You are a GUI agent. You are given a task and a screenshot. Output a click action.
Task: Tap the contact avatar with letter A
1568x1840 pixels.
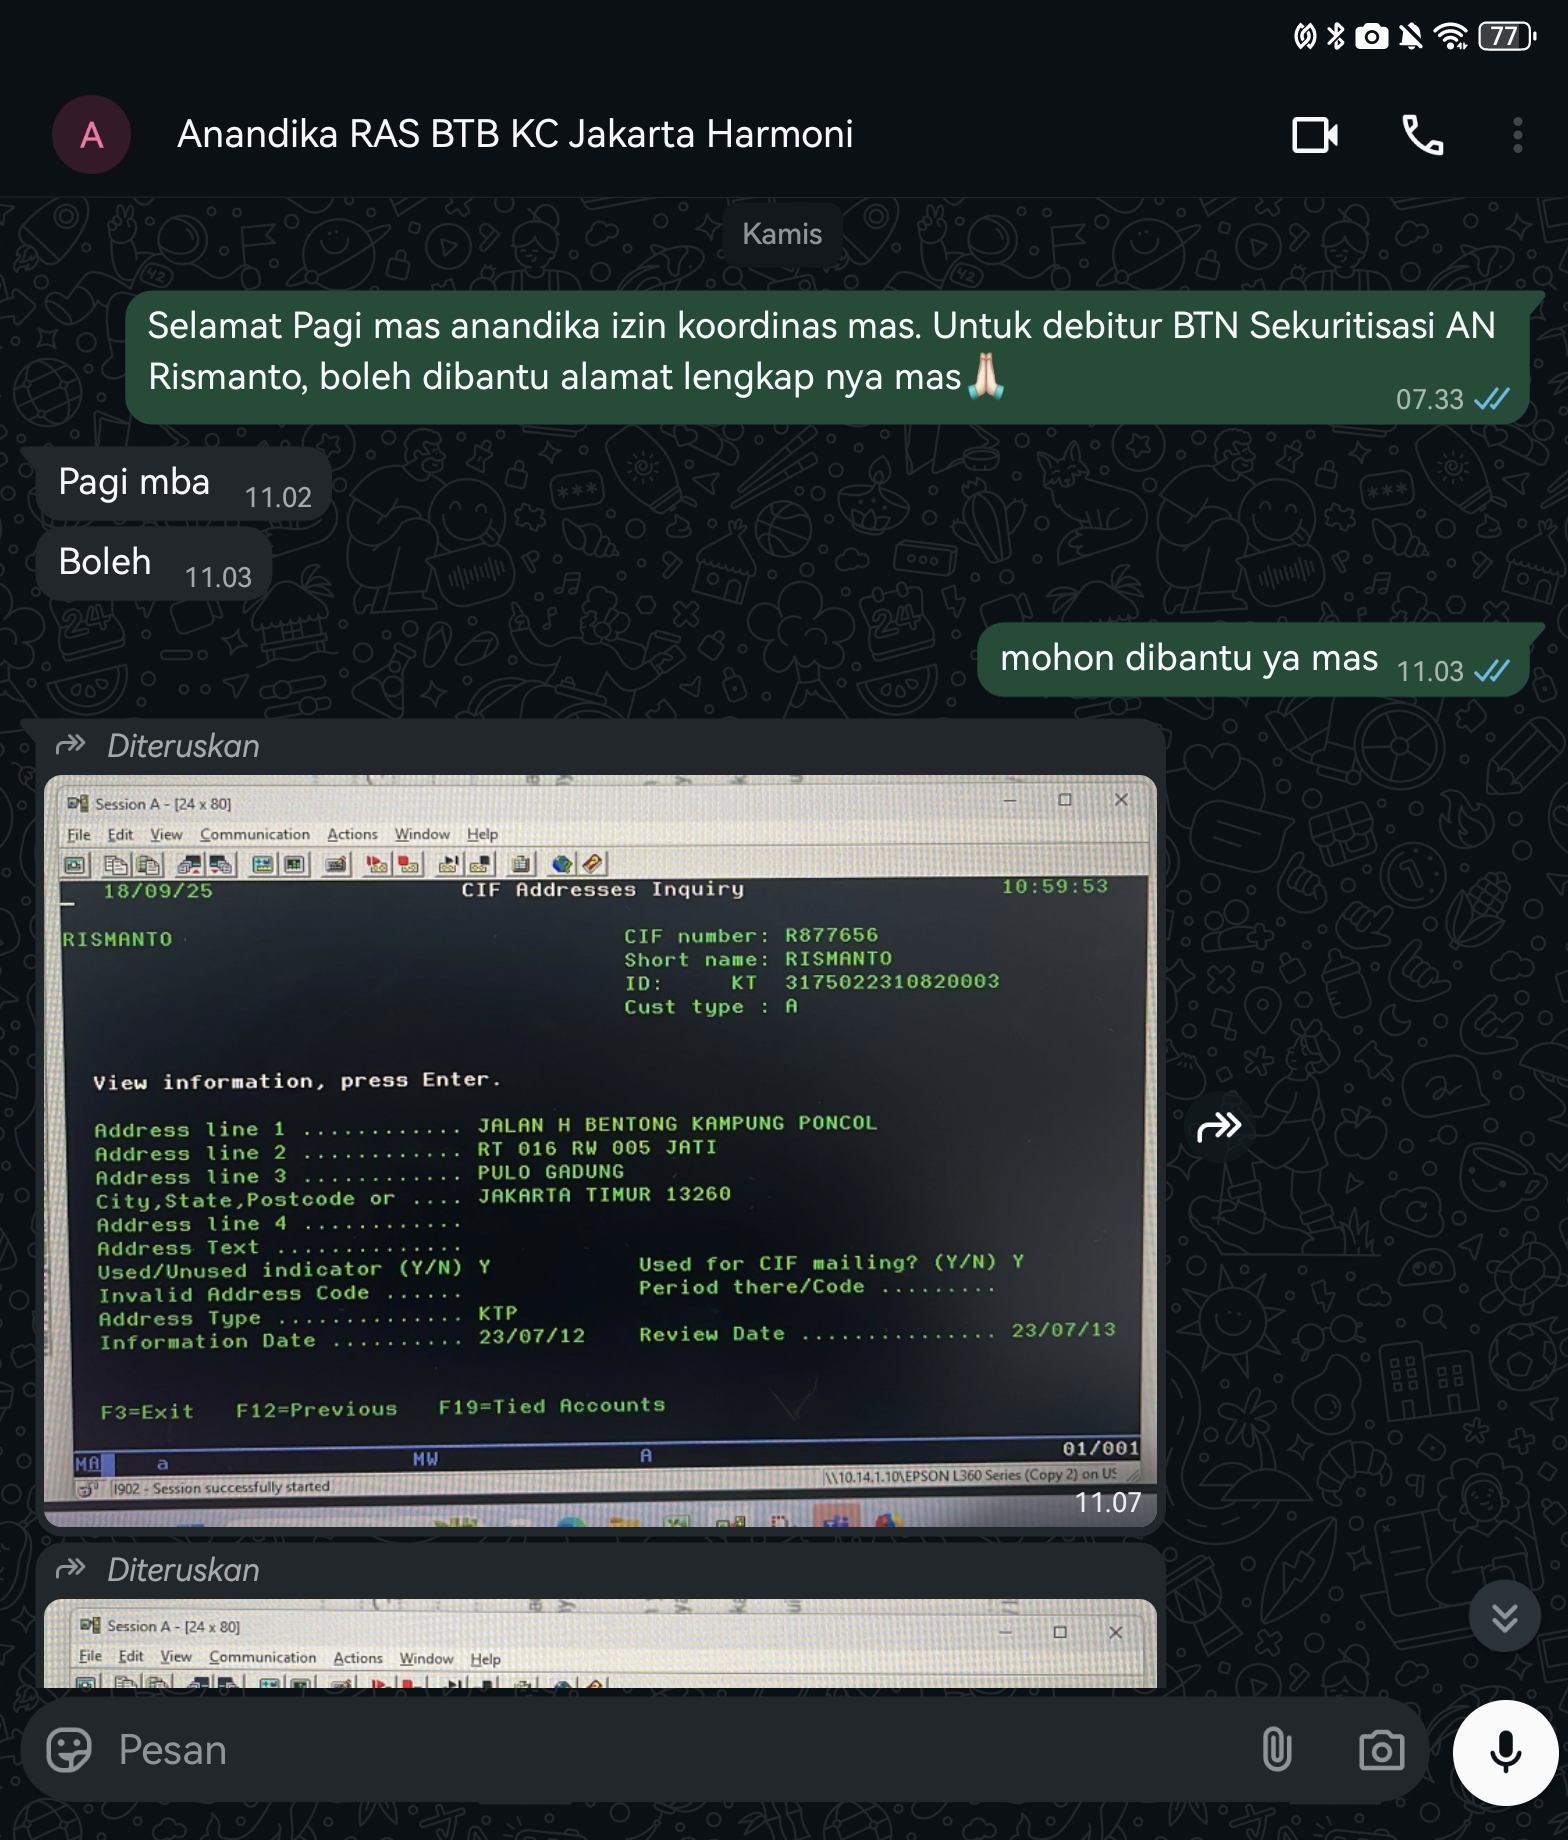(x=91, y=135)
